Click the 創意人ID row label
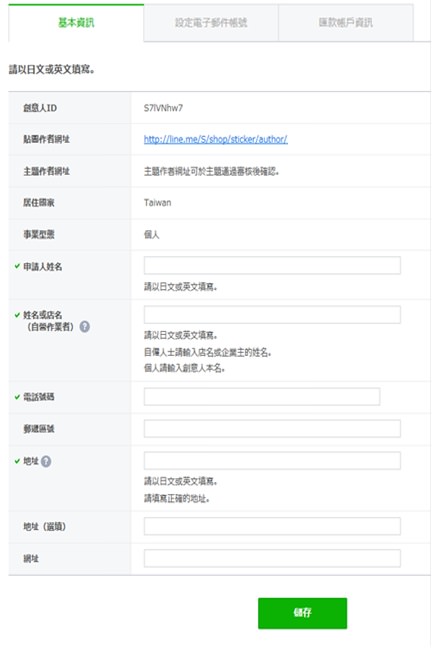The image size is (433, 649). pyautogui.click(x=40, y=108)
